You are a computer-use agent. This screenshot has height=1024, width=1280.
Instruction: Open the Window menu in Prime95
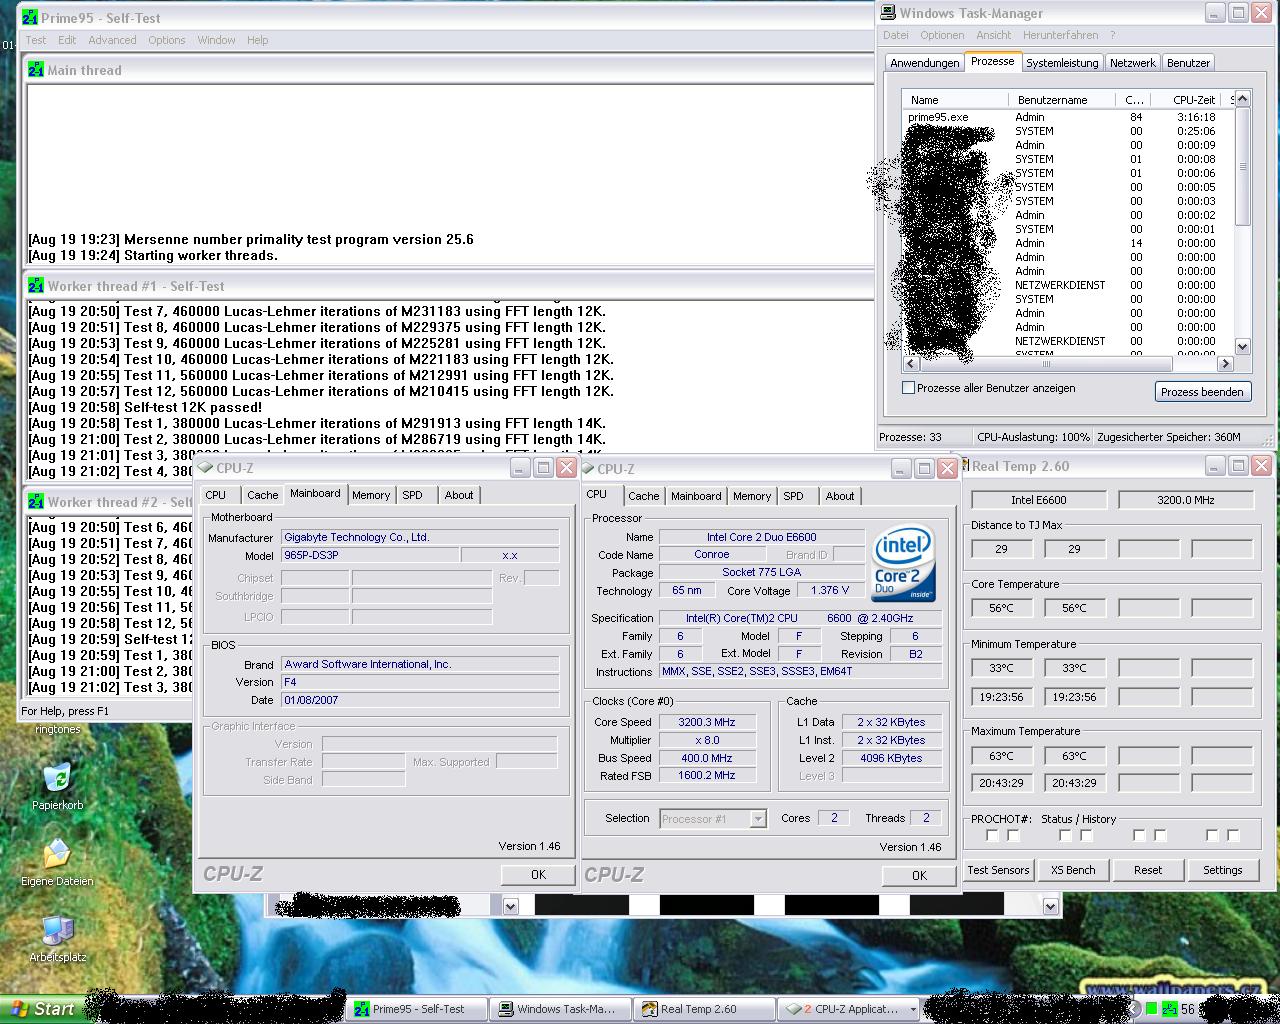click(216, 40)
